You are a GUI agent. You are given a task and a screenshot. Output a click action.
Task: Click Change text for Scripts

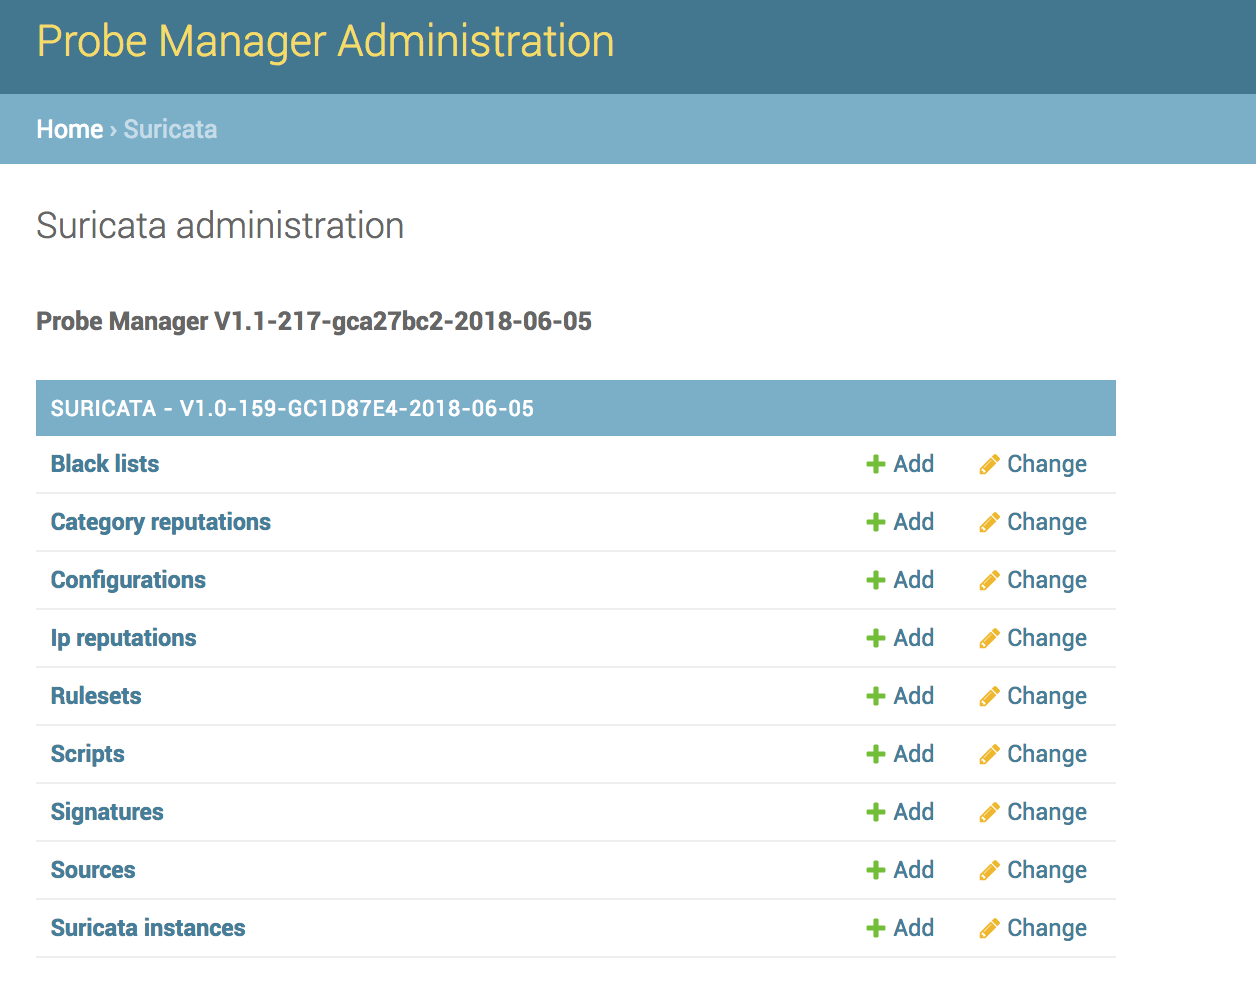[x=1047, y=754]
